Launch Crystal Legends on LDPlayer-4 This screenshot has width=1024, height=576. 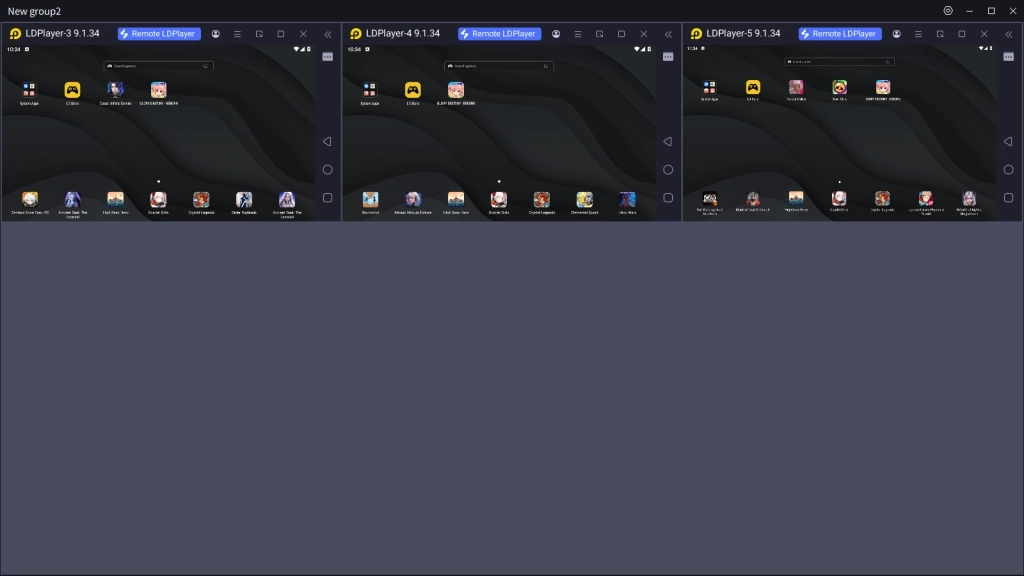tap(543, 200)
